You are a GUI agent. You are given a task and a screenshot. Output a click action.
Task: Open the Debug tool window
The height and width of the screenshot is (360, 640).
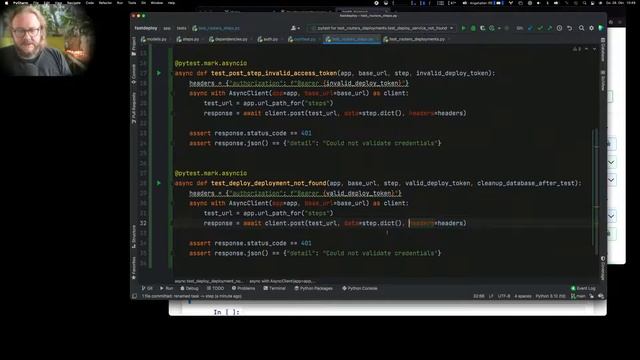tap(189, 288)
